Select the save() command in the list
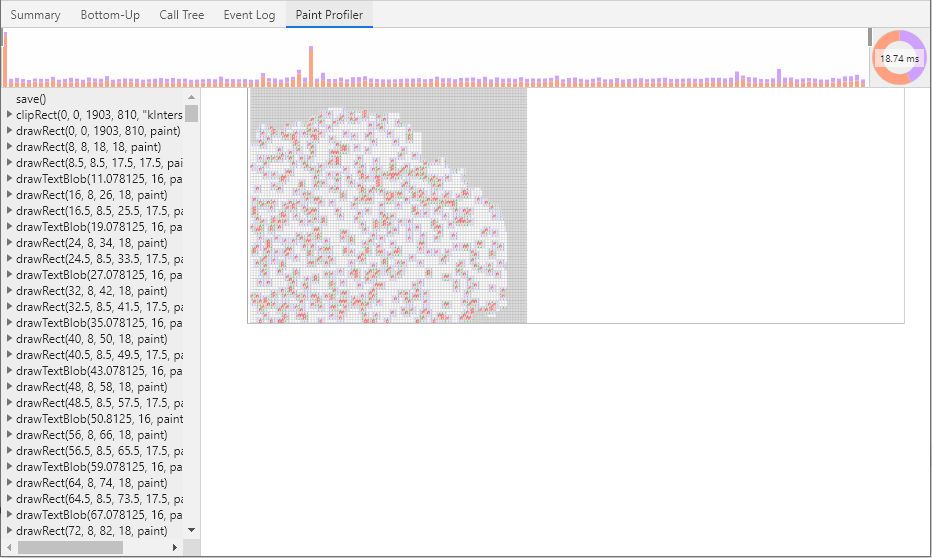This screenshot has height=558, width=932. point(31,99)
